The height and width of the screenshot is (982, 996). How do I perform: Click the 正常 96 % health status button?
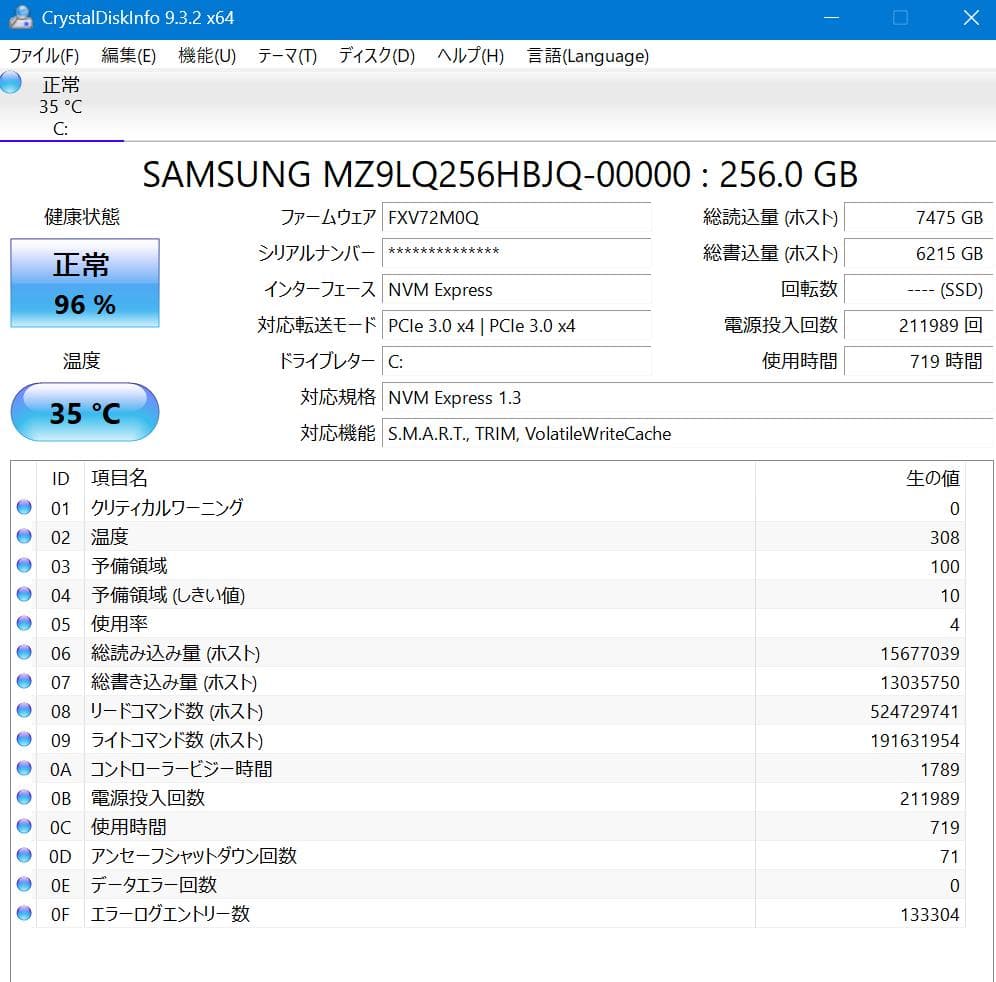pyautogui.click(x=84, y=283)
